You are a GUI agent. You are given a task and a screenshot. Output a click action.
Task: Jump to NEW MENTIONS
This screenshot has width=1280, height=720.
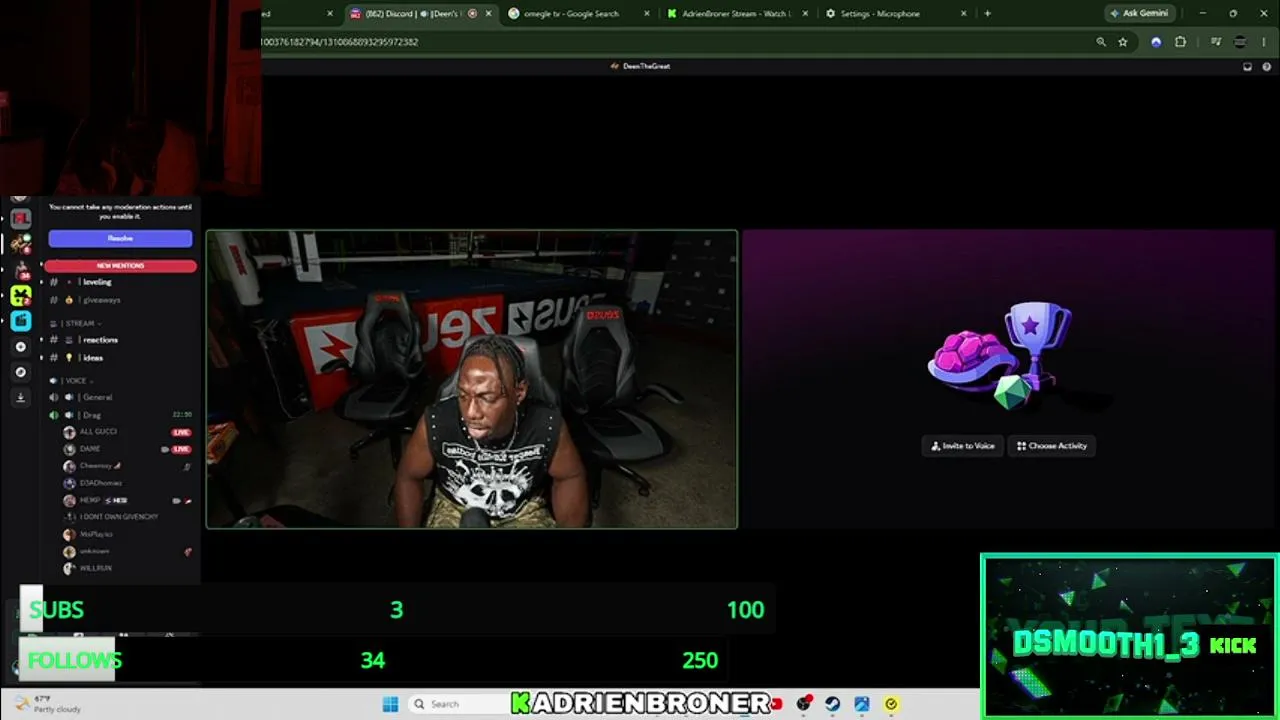click(120, 266)
